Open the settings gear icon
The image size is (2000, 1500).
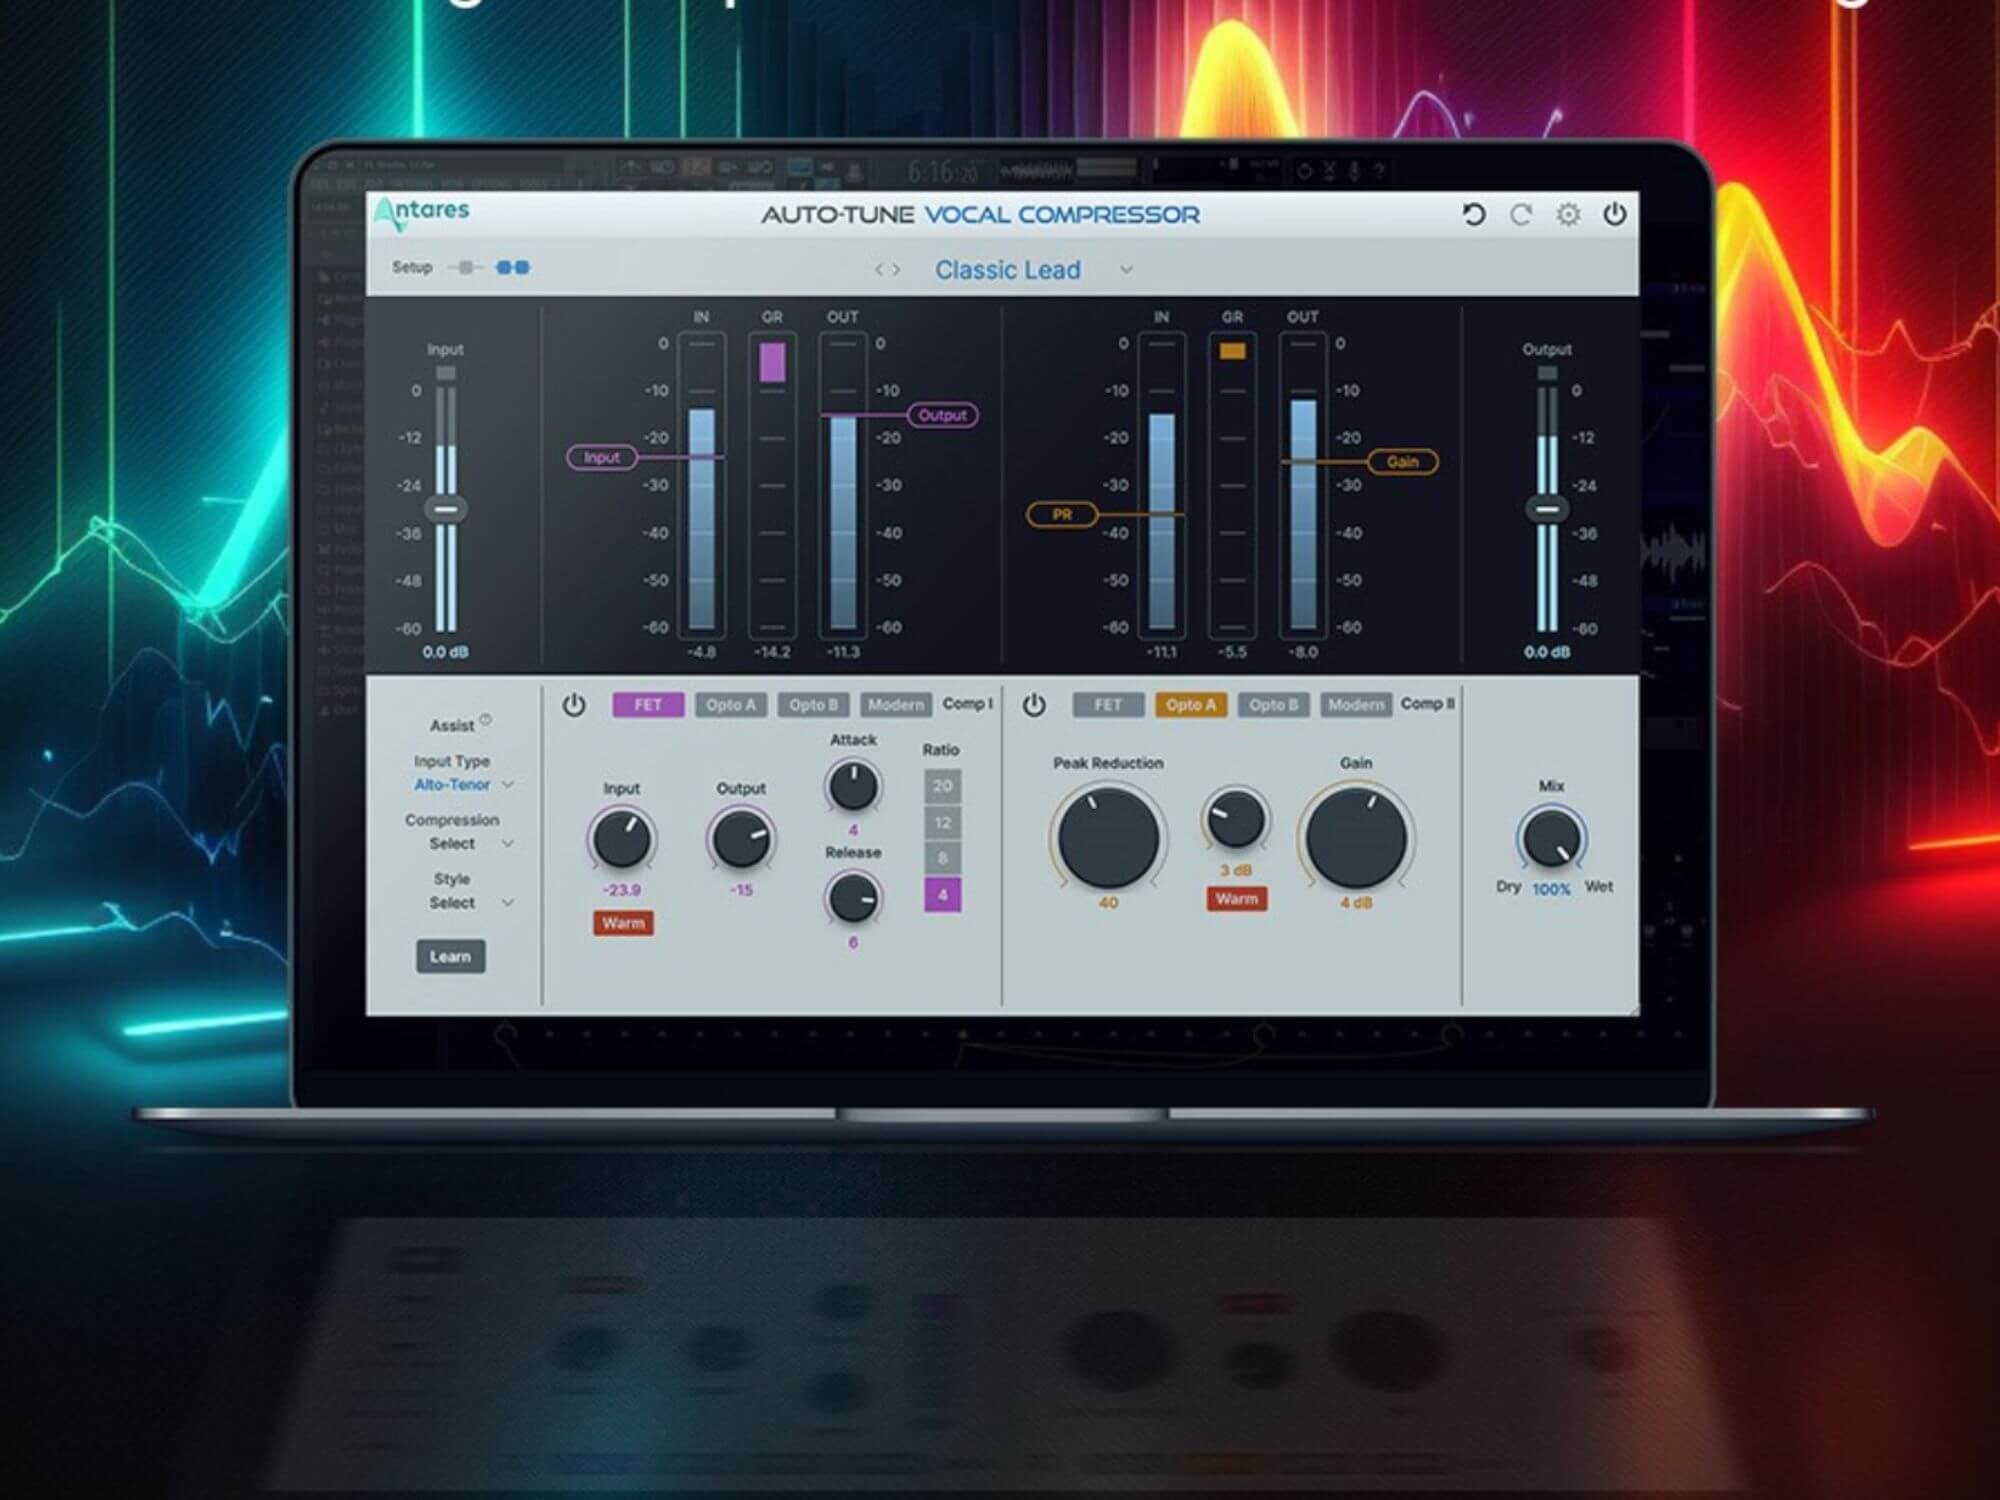pos(1568,213)
